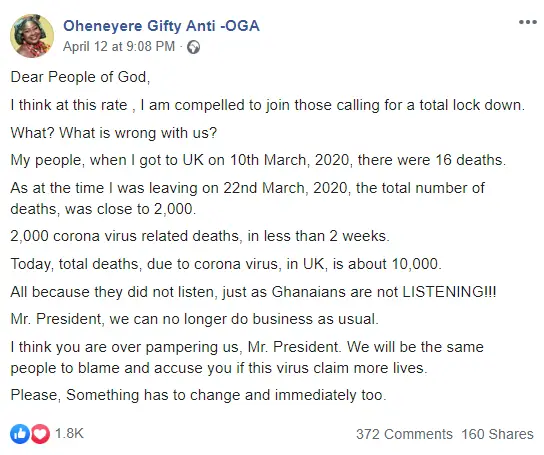Show the 372 Comments
This screenshot has height=455, width=544.
click(404, 434)
